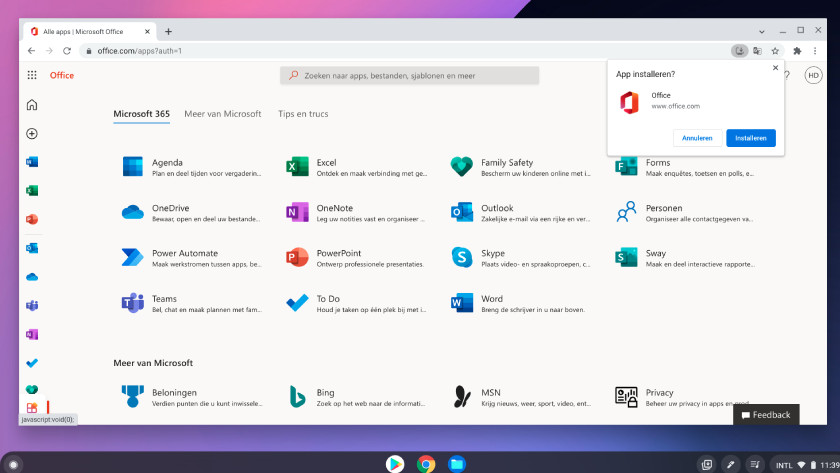Viewport: 840px width, 473px height.
Task: Open Excel from the left sidebar
Action: [x=32, y=190]
